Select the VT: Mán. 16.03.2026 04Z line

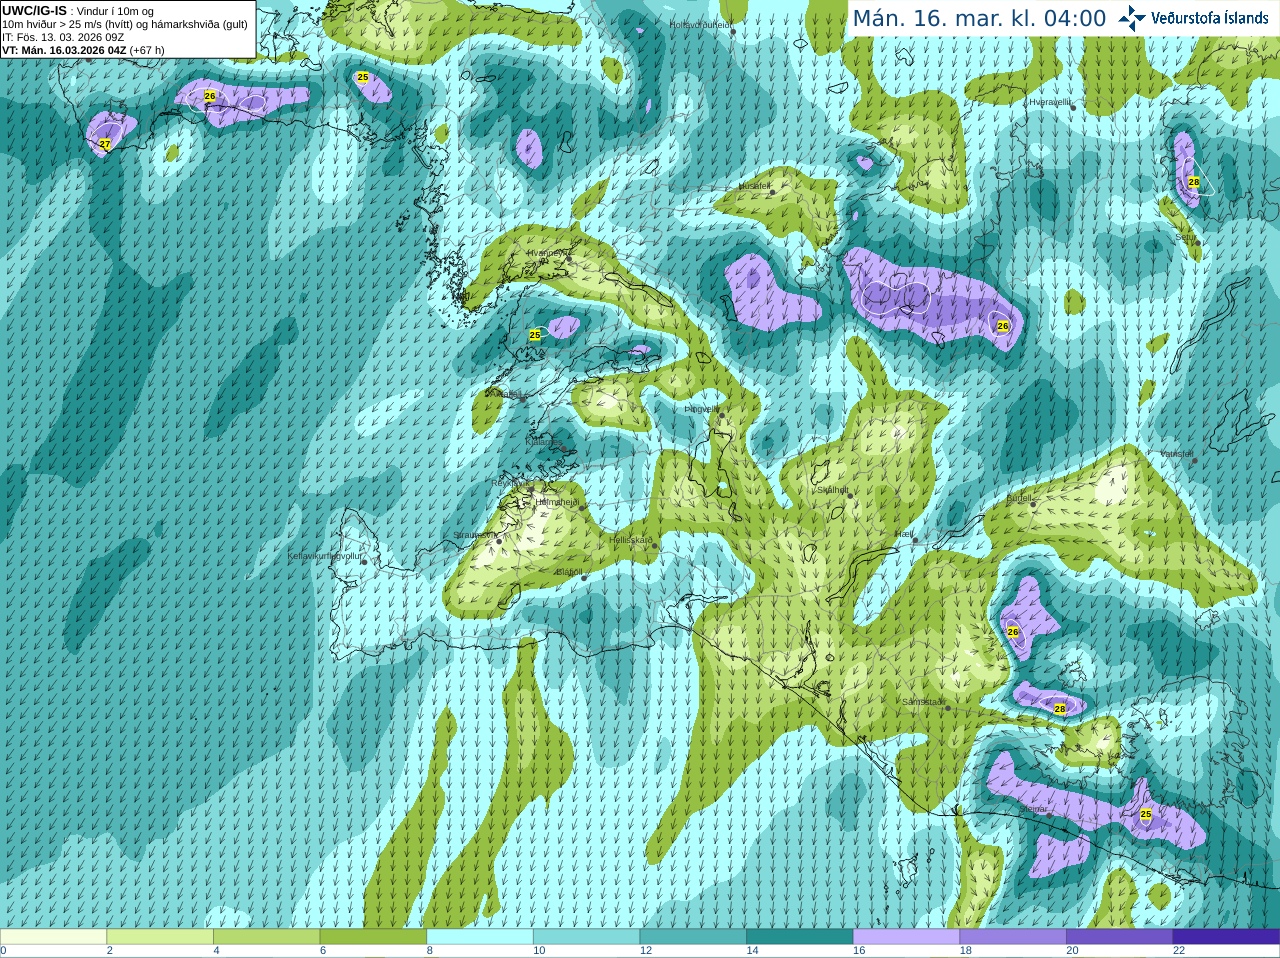[83, 50]
